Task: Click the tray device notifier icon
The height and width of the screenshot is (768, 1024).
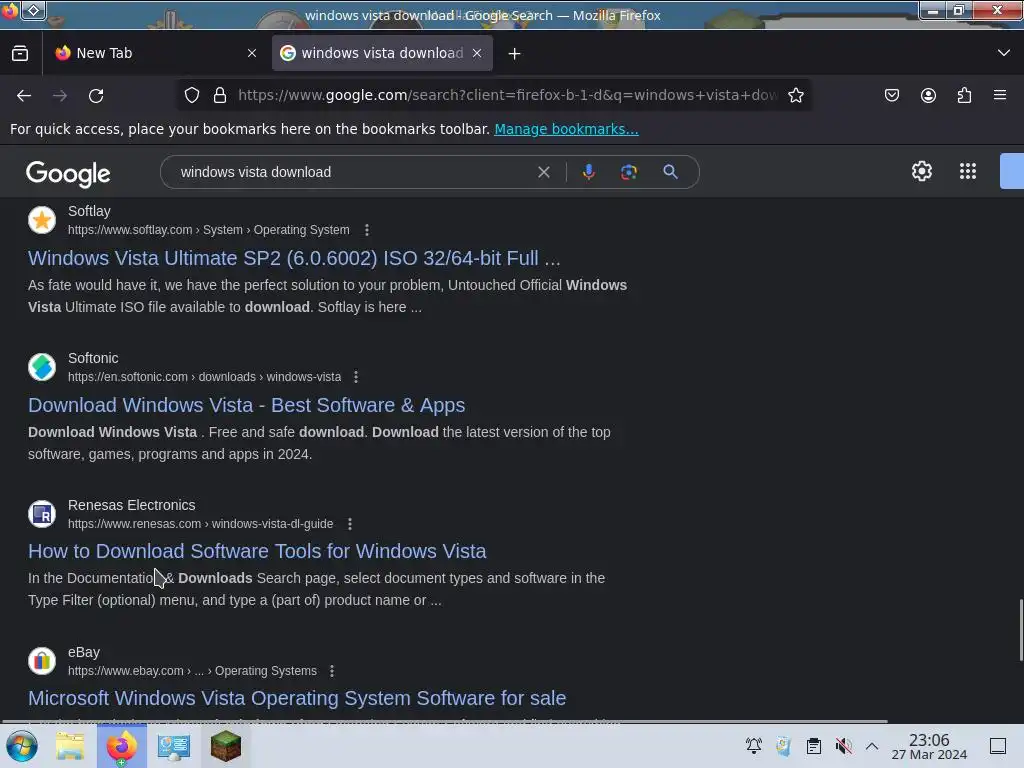Action: click(x=783, y=746)
